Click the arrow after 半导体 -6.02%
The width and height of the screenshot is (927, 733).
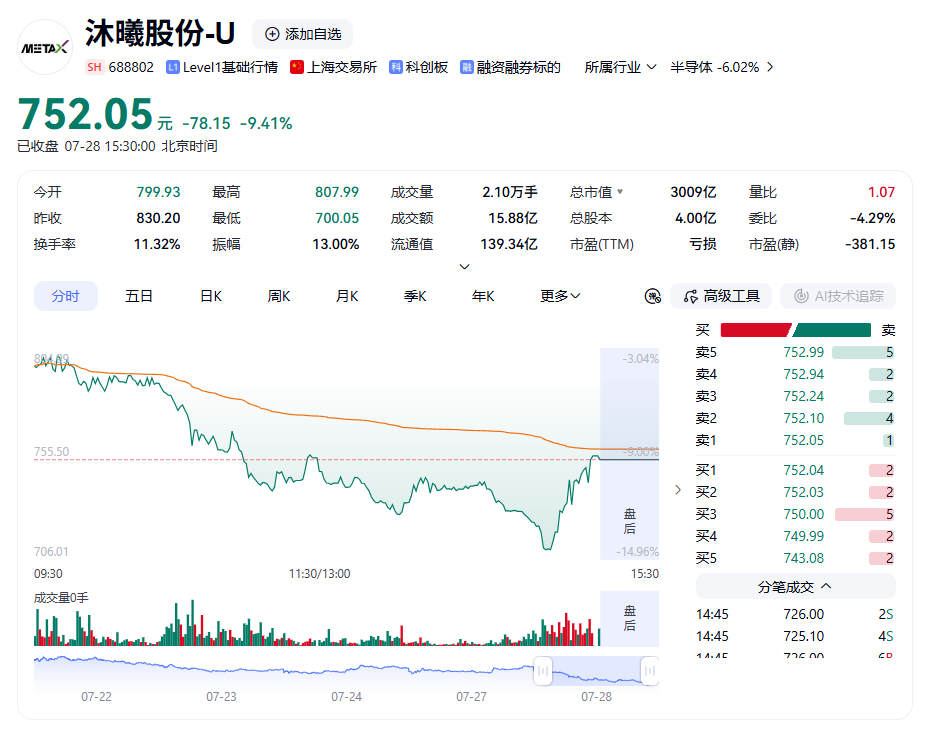click(x=770, y=67)
